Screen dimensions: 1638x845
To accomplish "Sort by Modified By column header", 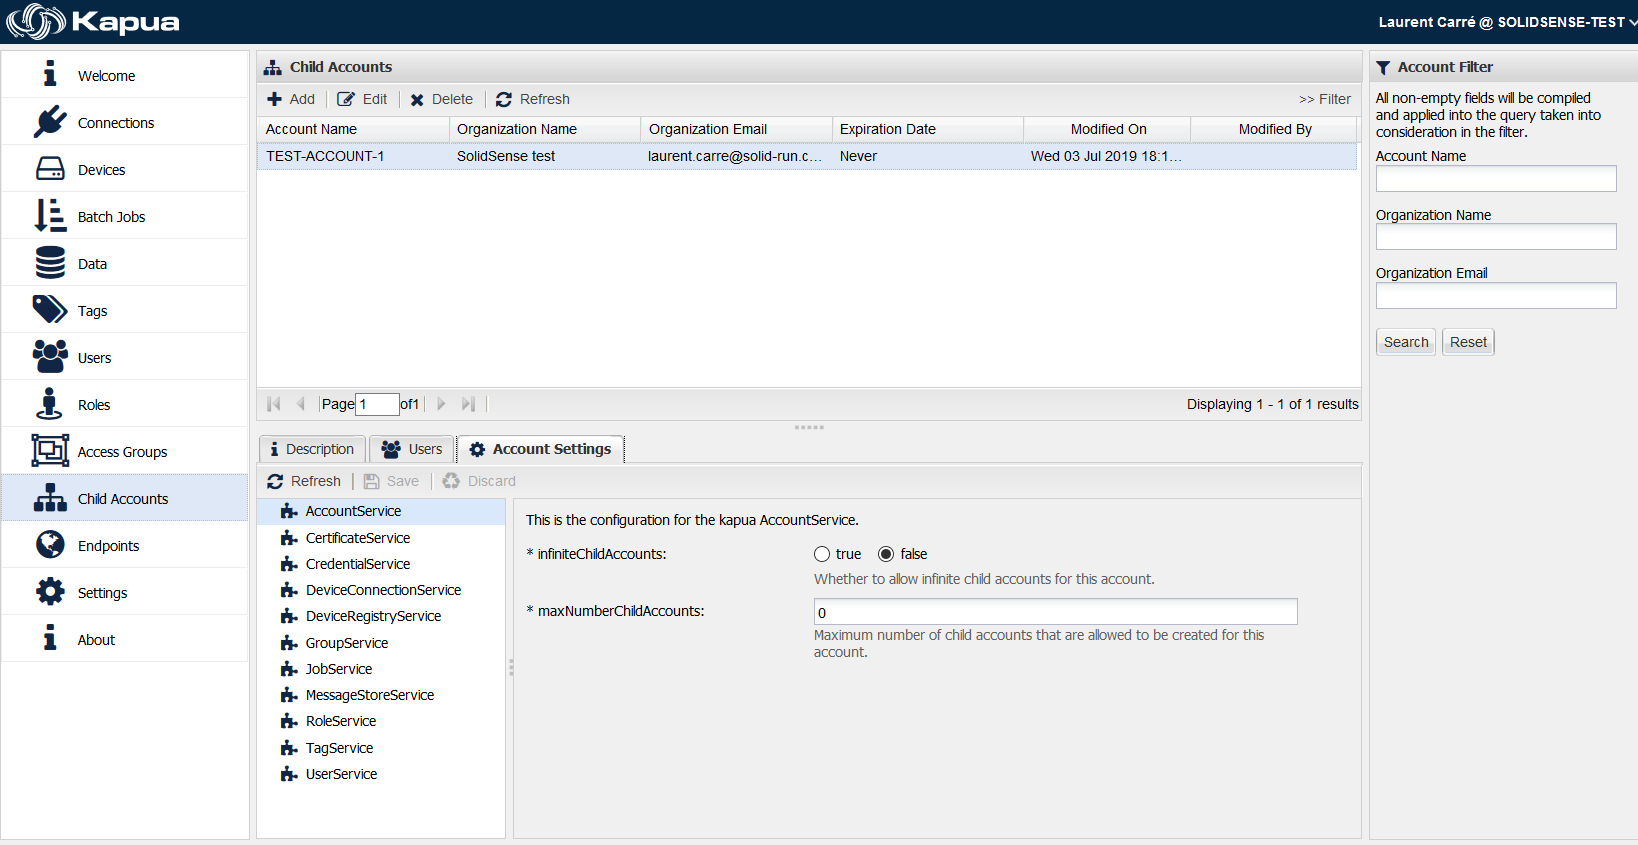I will [x=1274, y=129].
